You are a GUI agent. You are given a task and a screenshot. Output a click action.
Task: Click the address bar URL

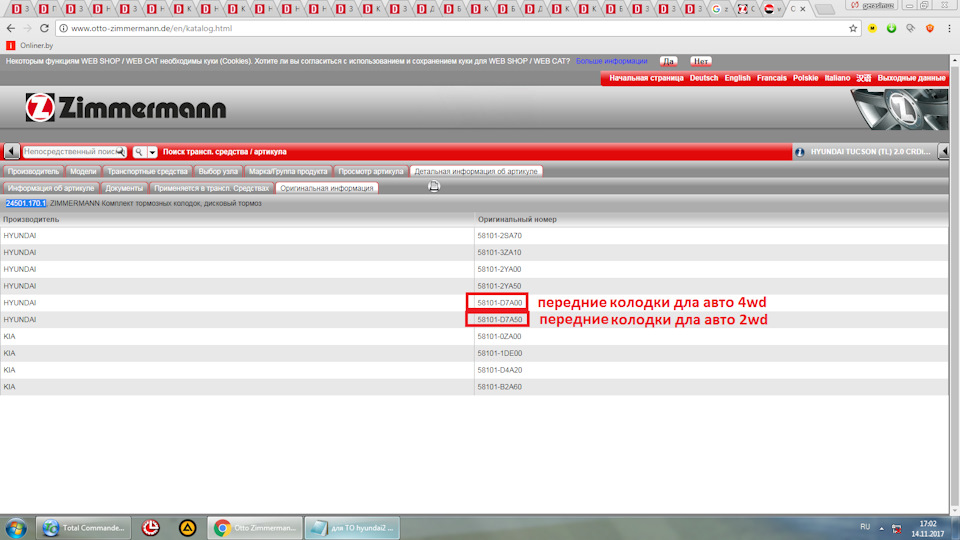click(x=151, y=28)
